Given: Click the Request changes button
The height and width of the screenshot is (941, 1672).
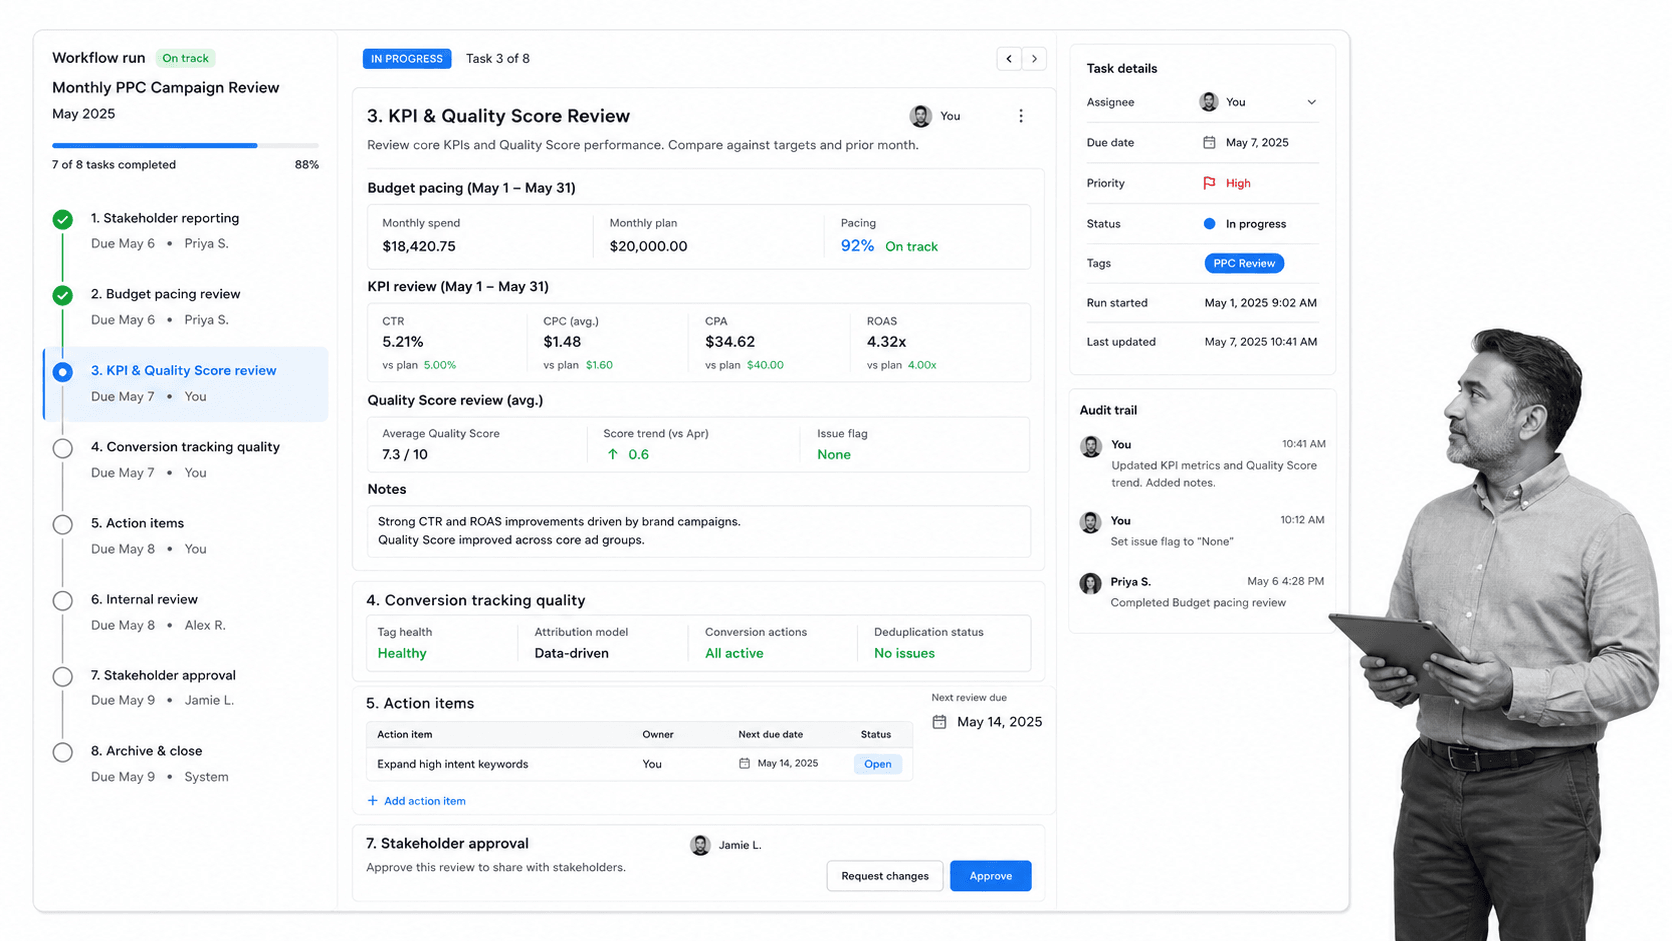Looking at the screenshot, I should (x=885, y=876).
